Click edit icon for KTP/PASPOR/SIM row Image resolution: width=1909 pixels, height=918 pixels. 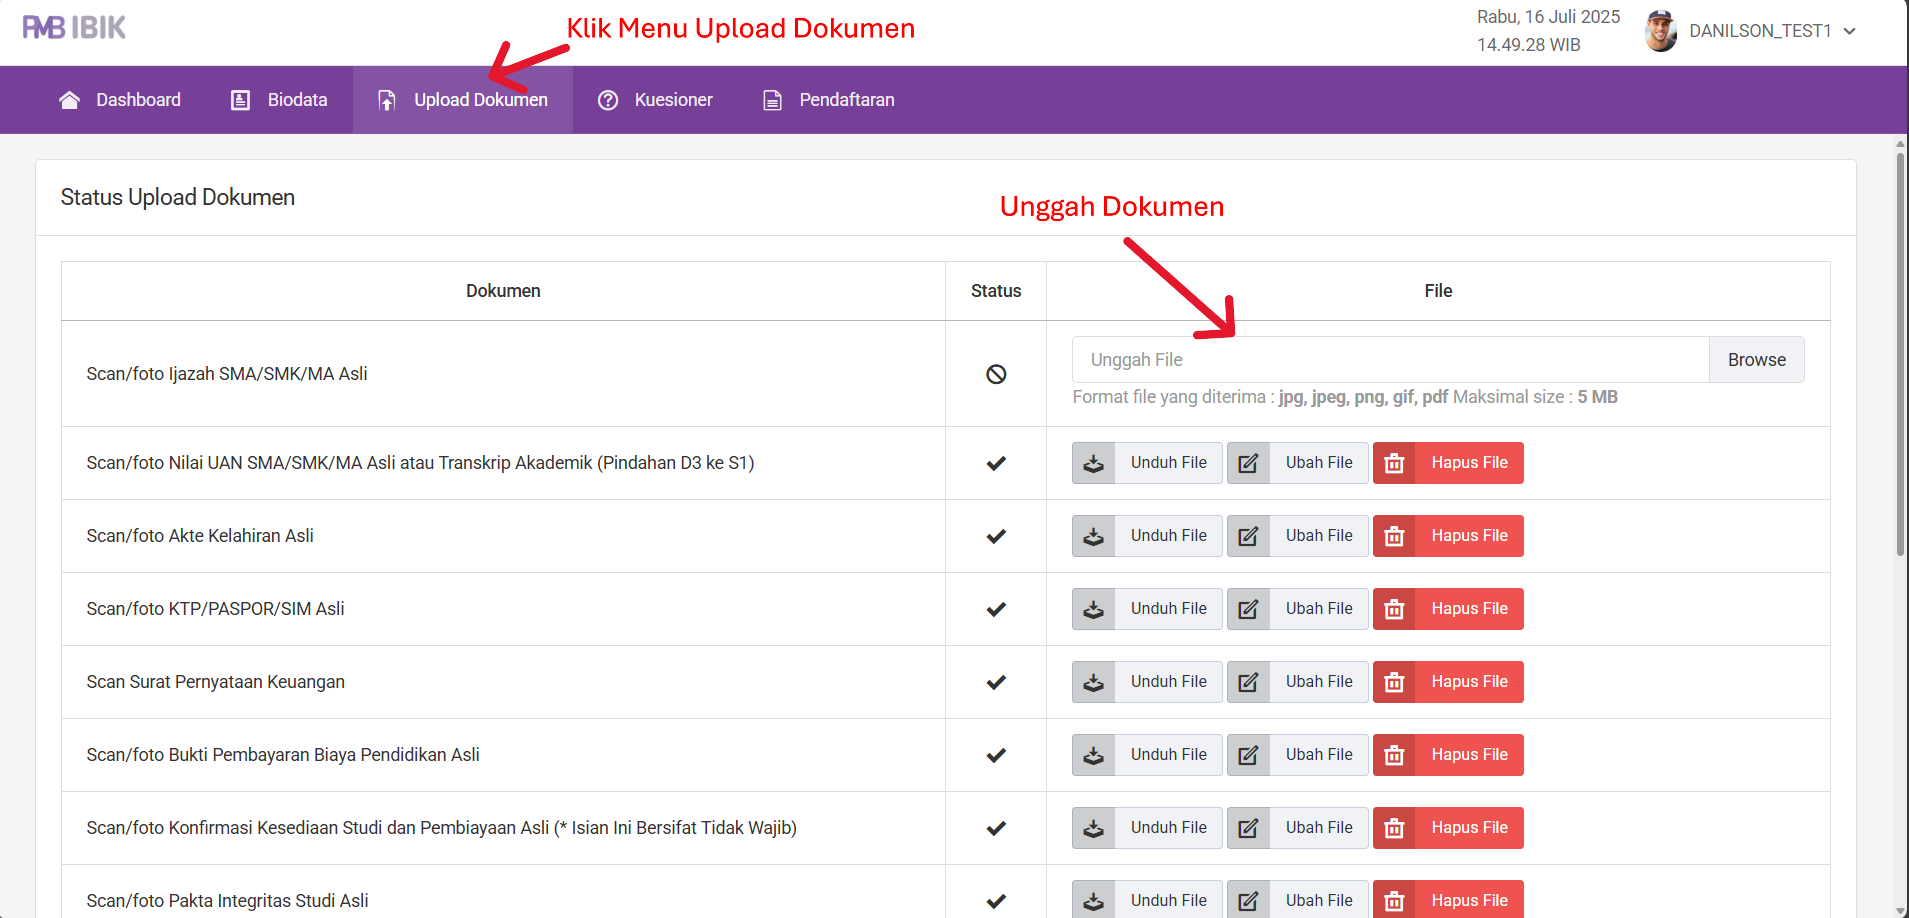(1248, 609)
